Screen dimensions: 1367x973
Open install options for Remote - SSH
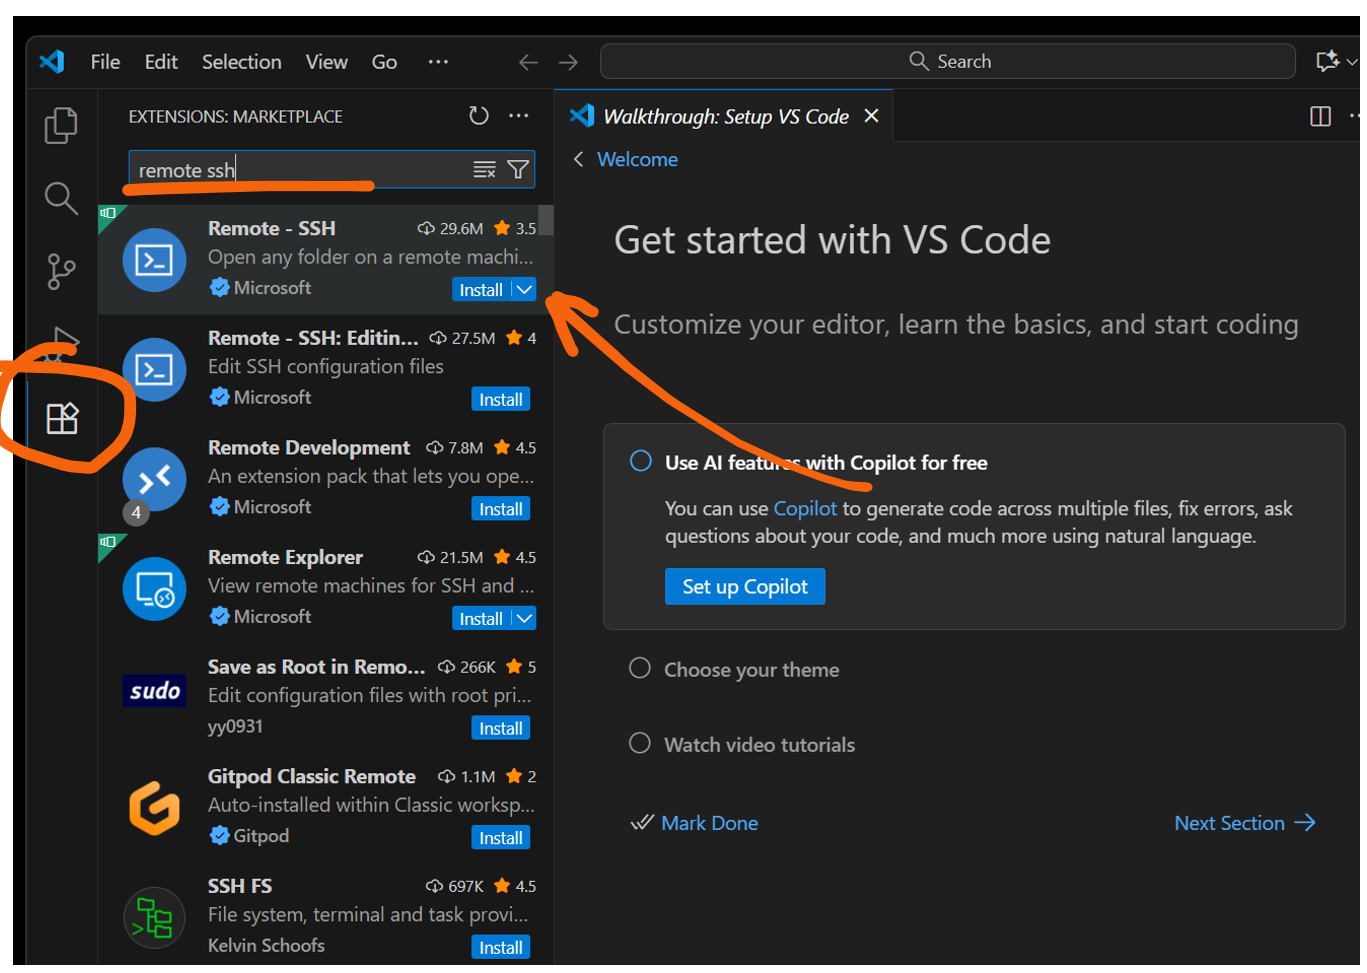coord(525,289)
